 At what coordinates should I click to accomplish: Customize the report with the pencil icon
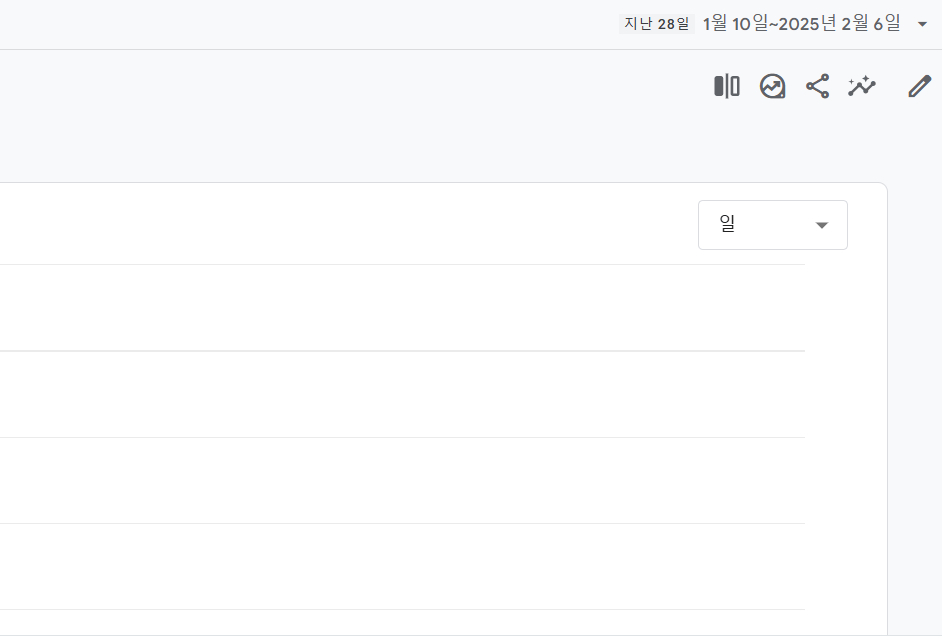[919, 86]
